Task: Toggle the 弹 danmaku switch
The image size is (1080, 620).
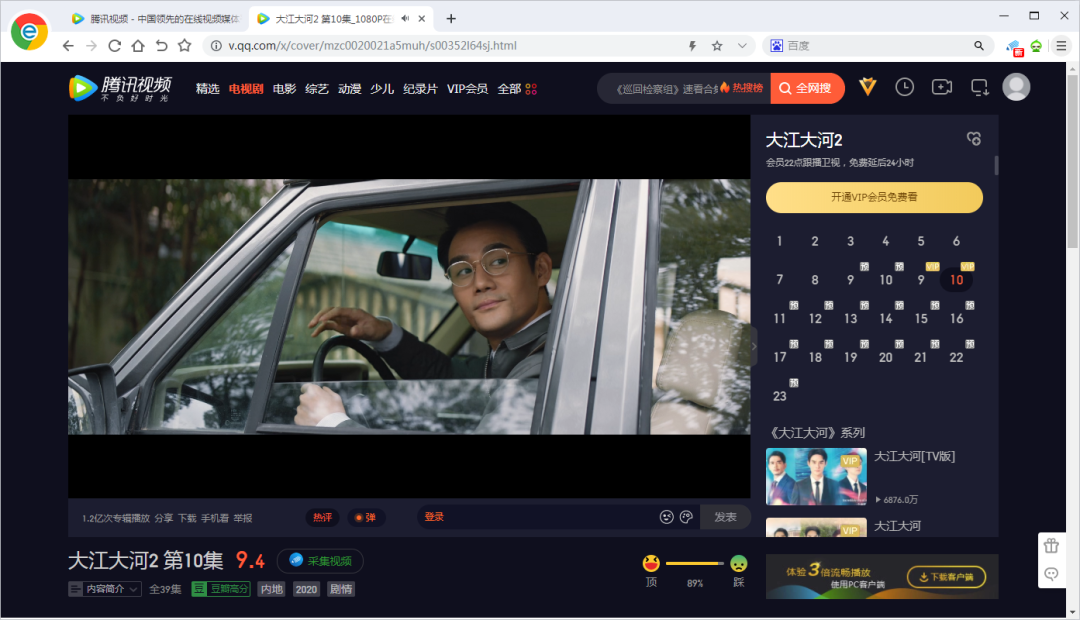Action: click(366, 517)
